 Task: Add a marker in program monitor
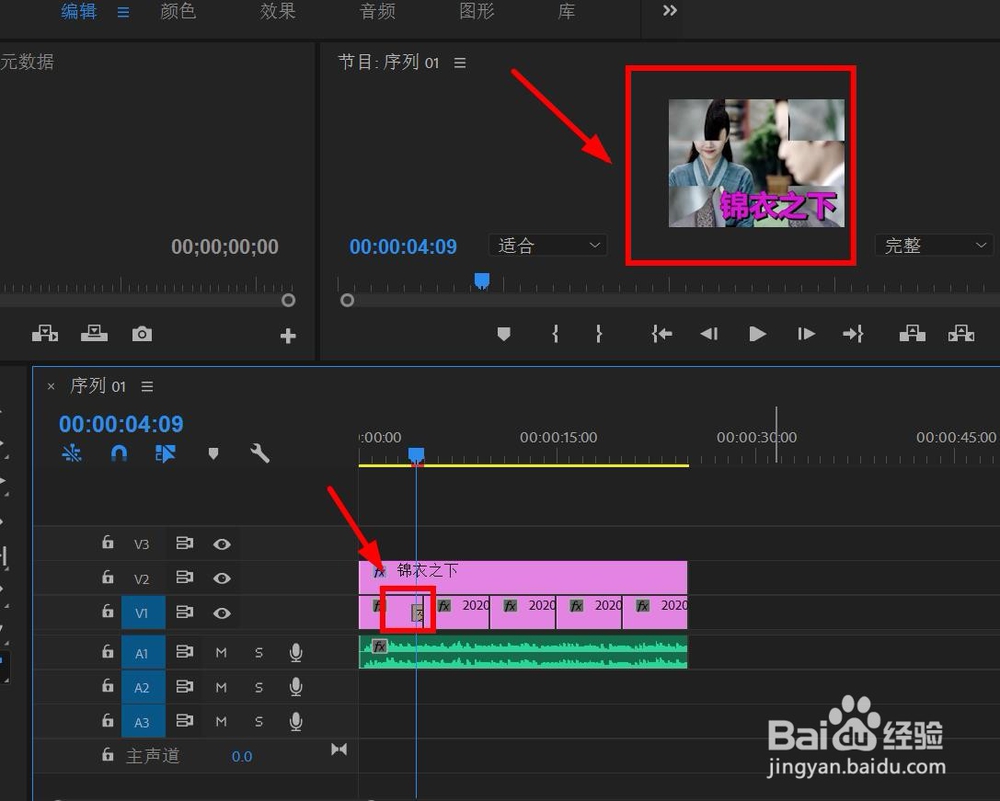tap(504, 334)
